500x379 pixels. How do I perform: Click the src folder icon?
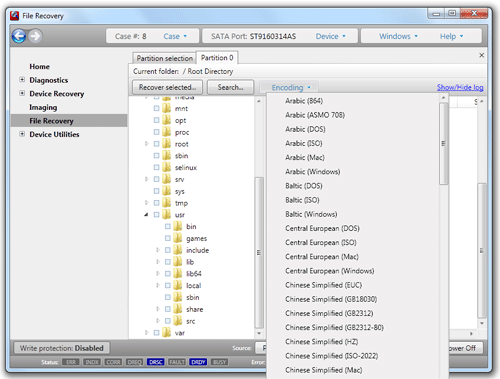(178, 321)
